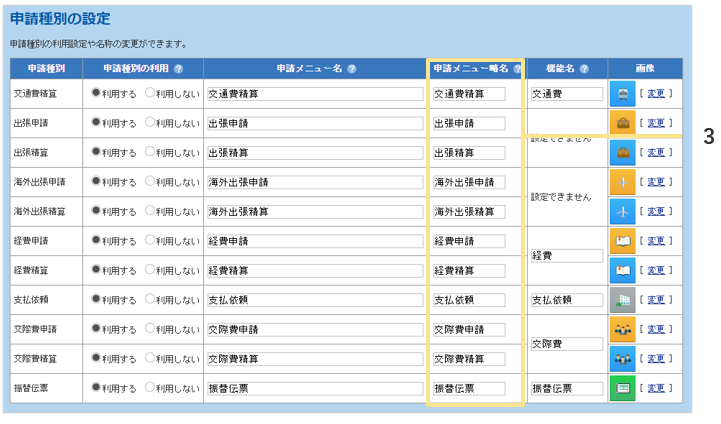Viewport: 721px width, 424px height.
Task: Open help icon next to 機能名 header
Action: [584, 69]
